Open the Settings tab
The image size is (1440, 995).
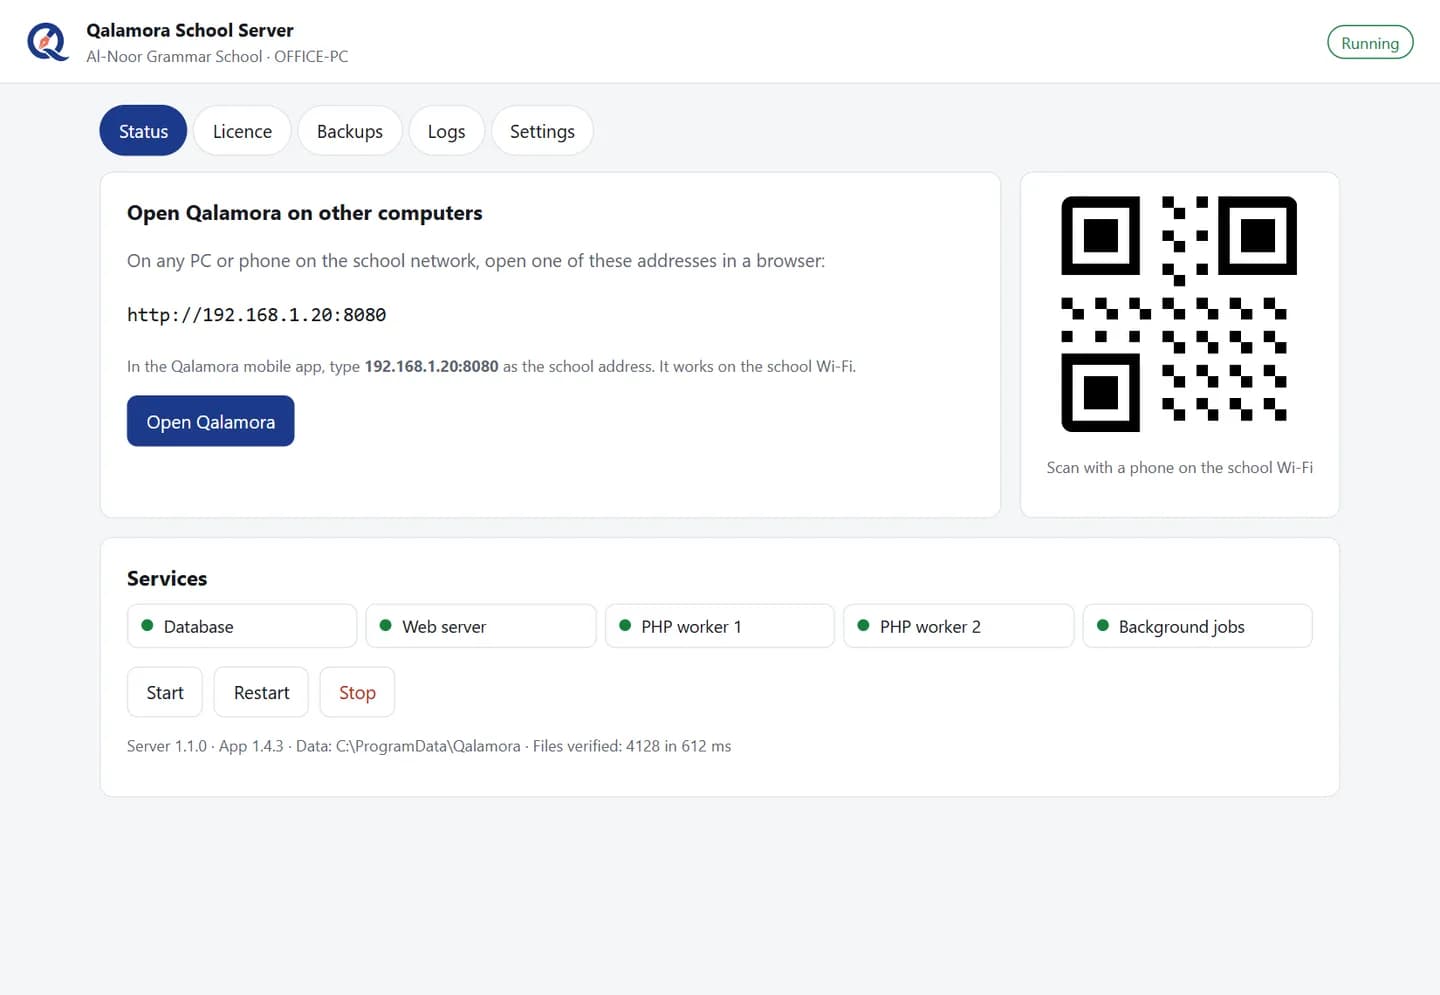[x=542, y=131]
